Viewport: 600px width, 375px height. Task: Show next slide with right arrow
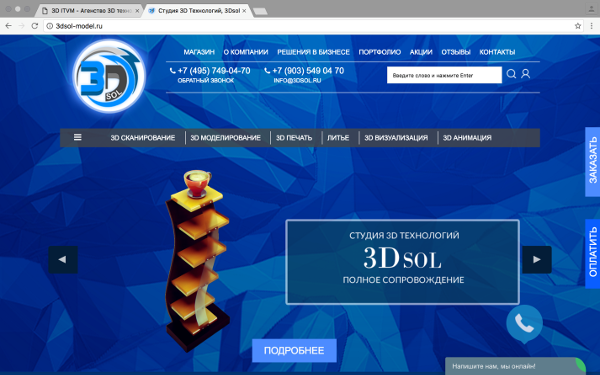[537, 260]
